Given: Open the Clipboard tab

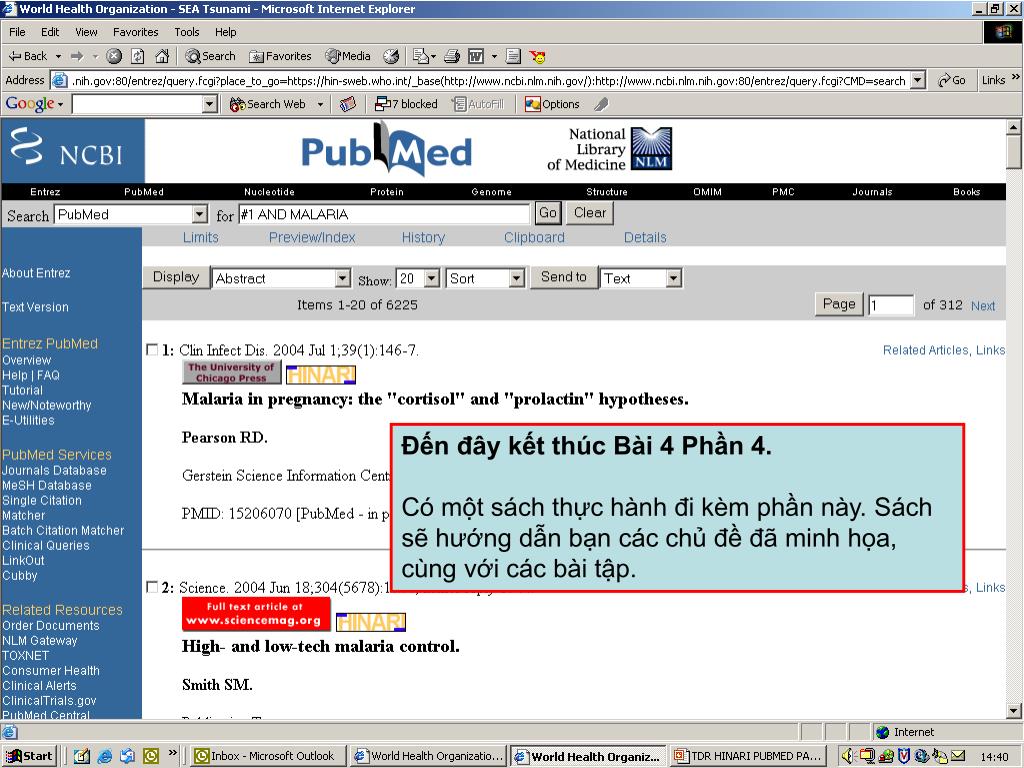Looking at the screenshot, I should click(534, 238).
